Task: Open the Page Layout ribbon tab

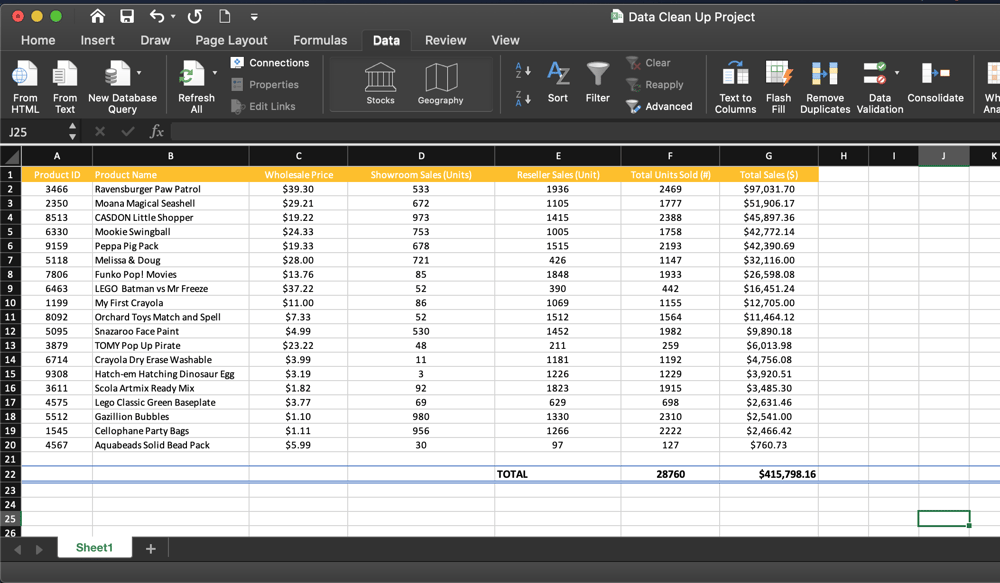Action: [231, 40]
